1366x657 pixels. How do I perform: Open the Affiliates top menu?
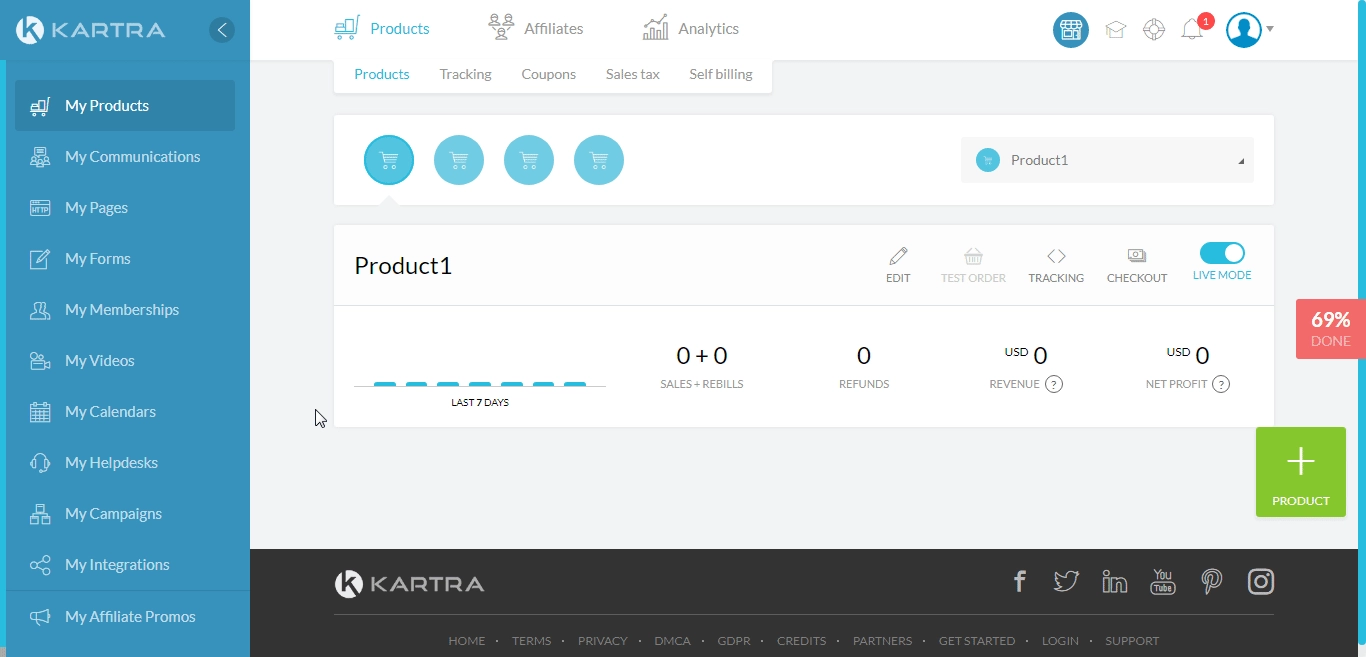[x=536, y=28]
